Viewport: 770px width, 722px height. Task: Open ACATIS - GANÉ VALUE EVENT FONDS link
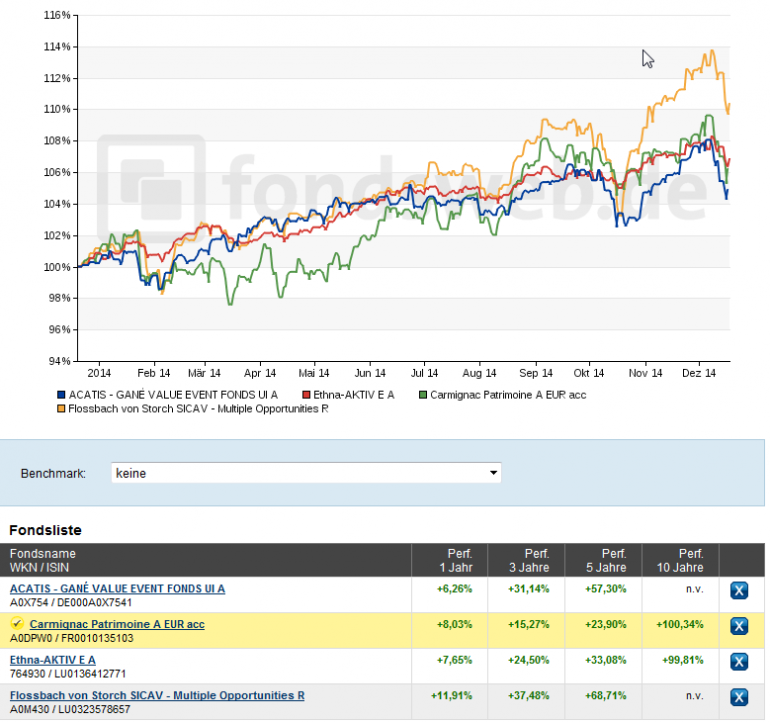pyautogui.click(x=117, y=589)
